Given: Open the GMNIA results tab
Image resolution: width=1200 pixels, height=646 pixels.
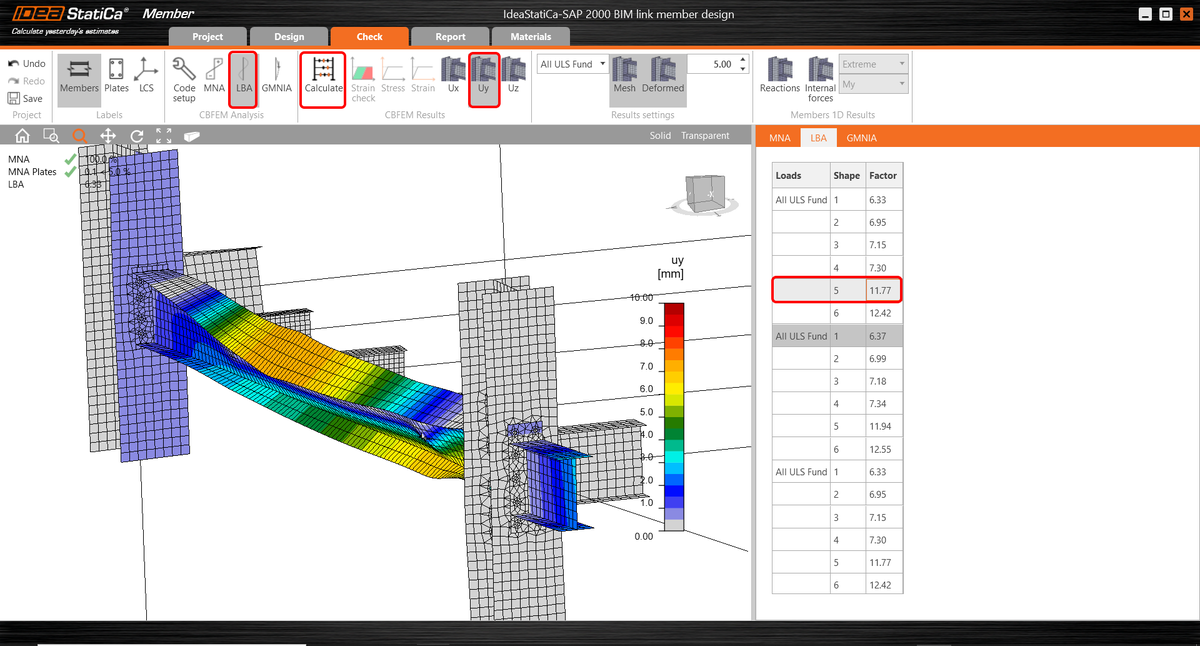Looking at the screenshot, I should (x=861, y=138).
